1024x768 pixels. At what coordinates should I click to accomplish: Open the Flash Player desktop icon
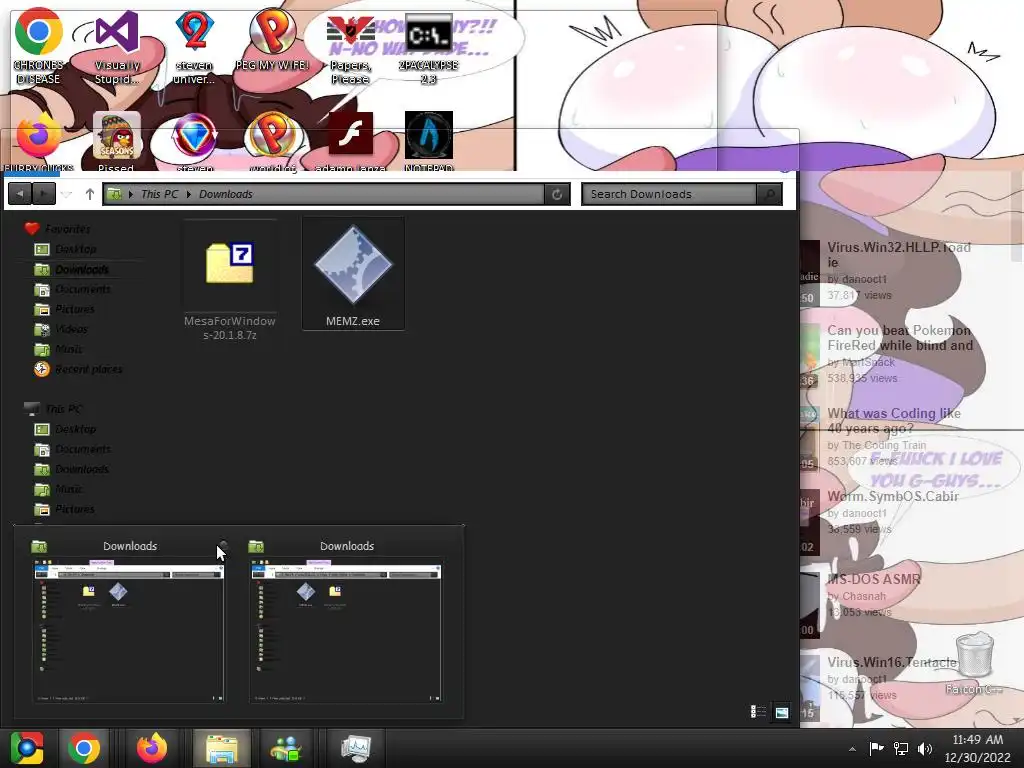click(351, 142)
